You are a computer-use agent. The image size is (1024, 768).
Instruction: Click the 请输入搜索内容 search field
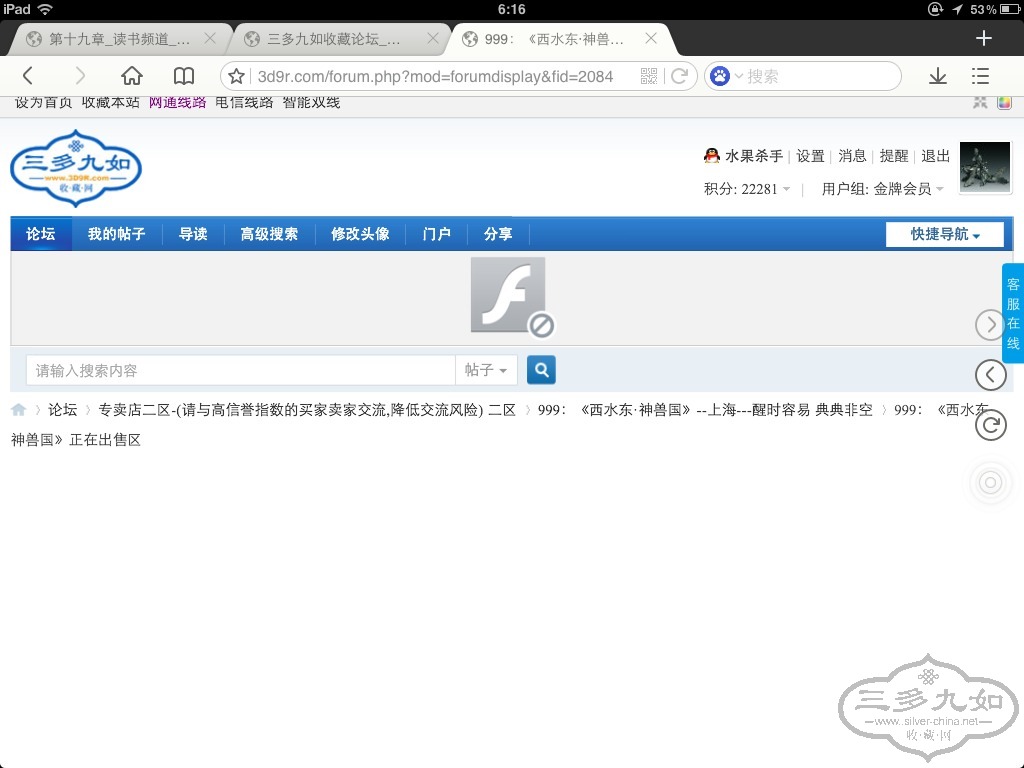240,370
